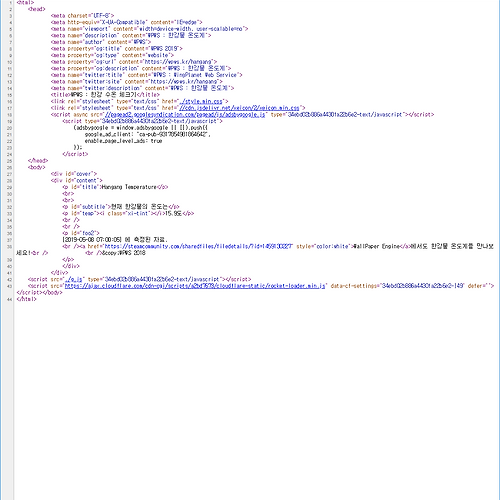Click the viewport meta tag line
The width and height of the screenshot is (500, 500).
tap(149, 29)
